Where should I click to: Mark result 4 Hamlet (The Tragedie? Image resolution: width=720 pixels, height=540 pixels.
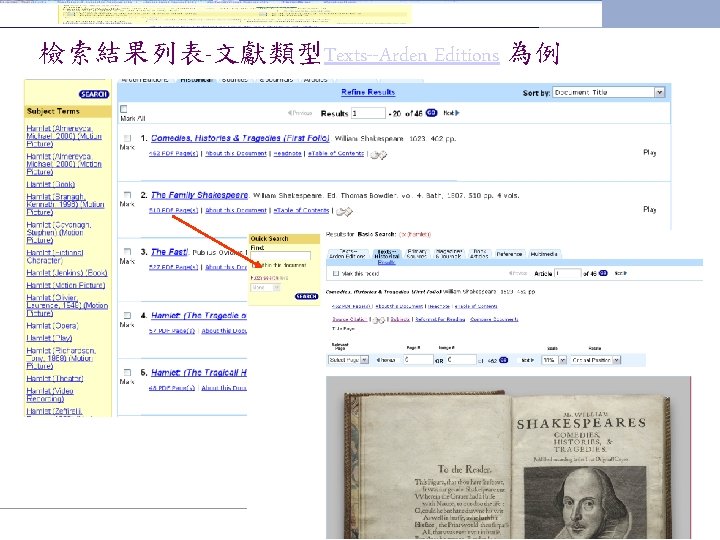point(127,315)
